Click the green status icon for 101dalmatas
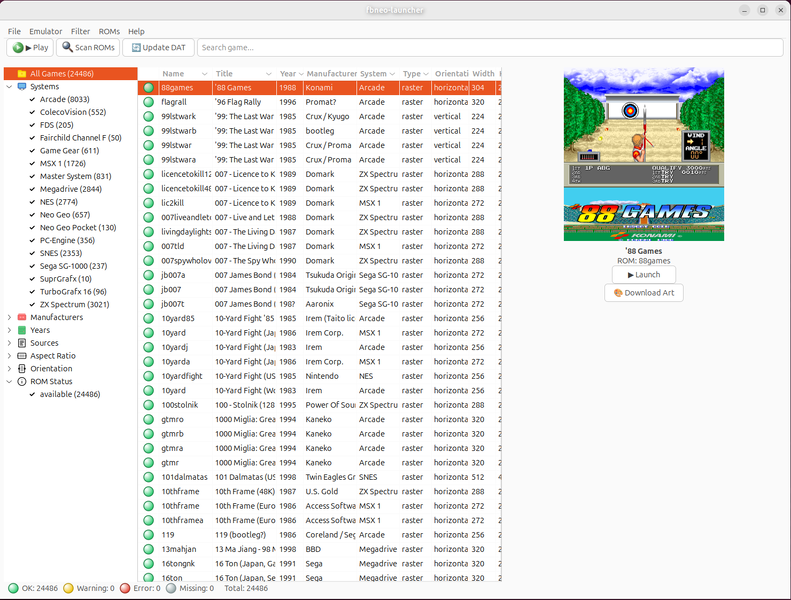This screenshot has height=600, width=791. click(x=148, y=477)
